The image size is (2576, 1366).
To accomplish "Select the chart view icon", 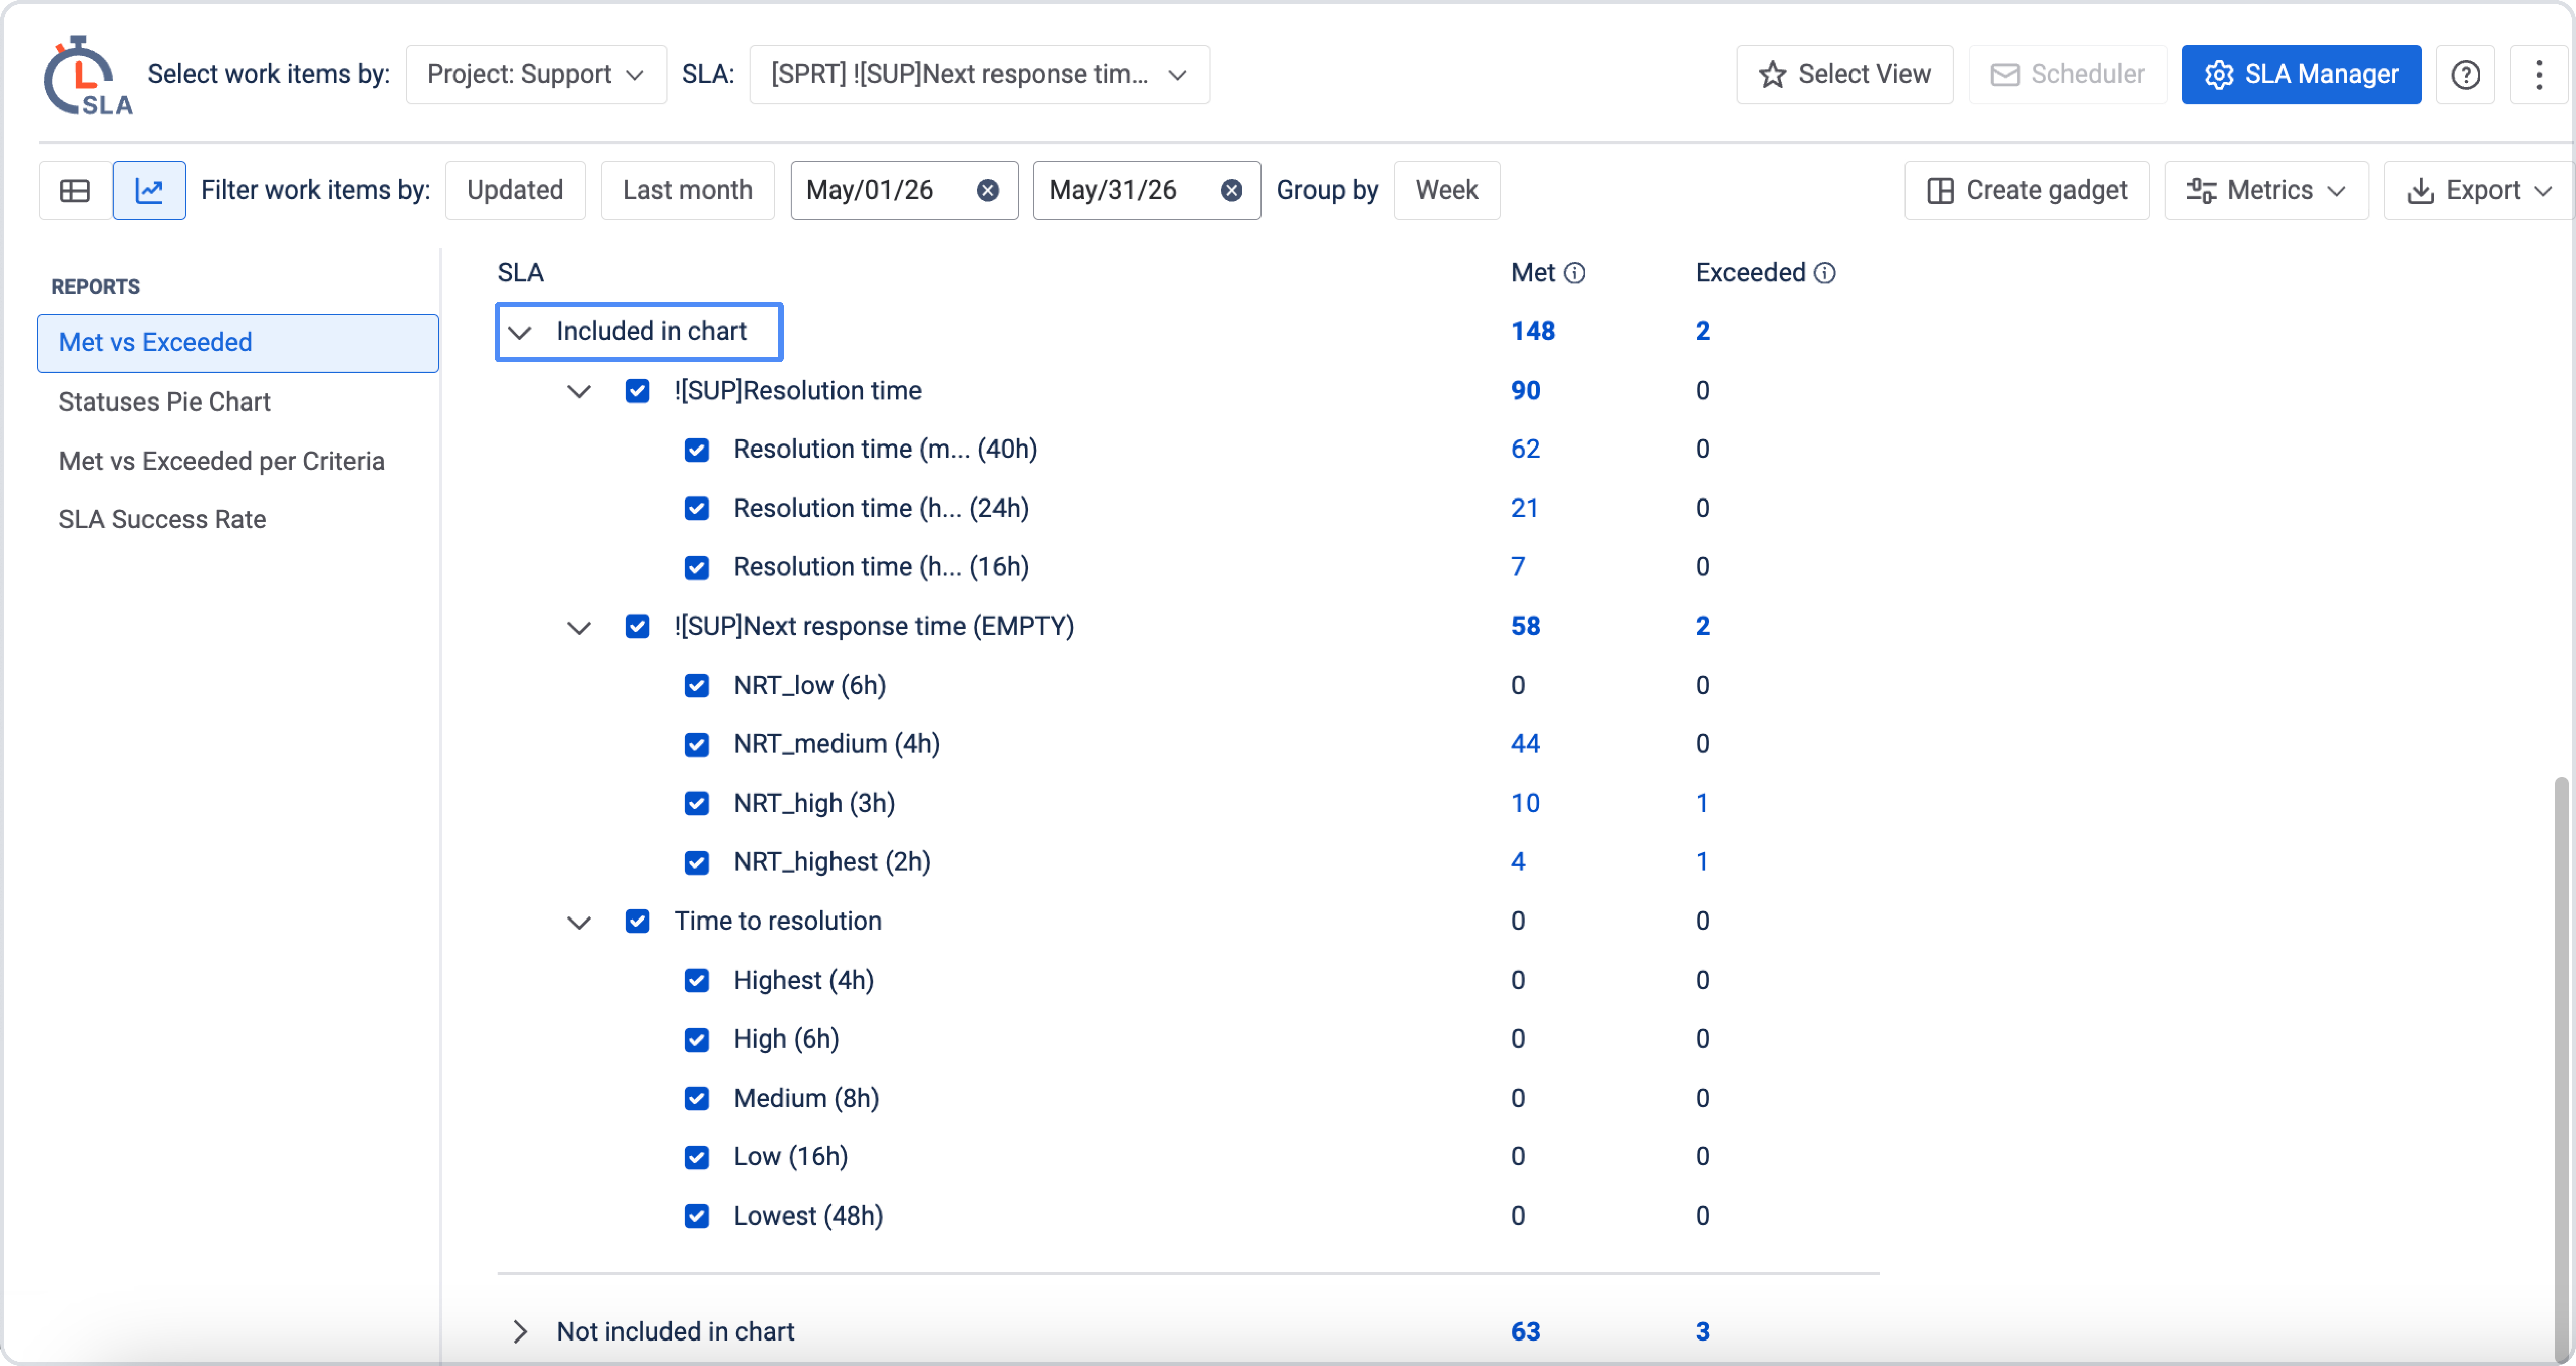I will [x=149, y=190].
